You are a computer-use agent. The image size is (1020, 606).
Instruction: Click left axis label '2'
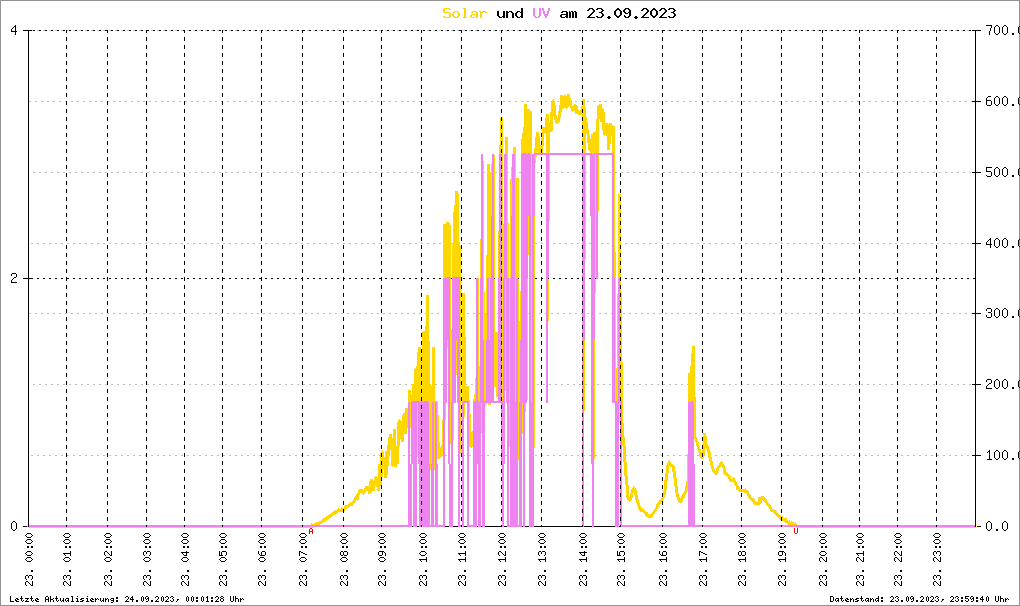14,278
